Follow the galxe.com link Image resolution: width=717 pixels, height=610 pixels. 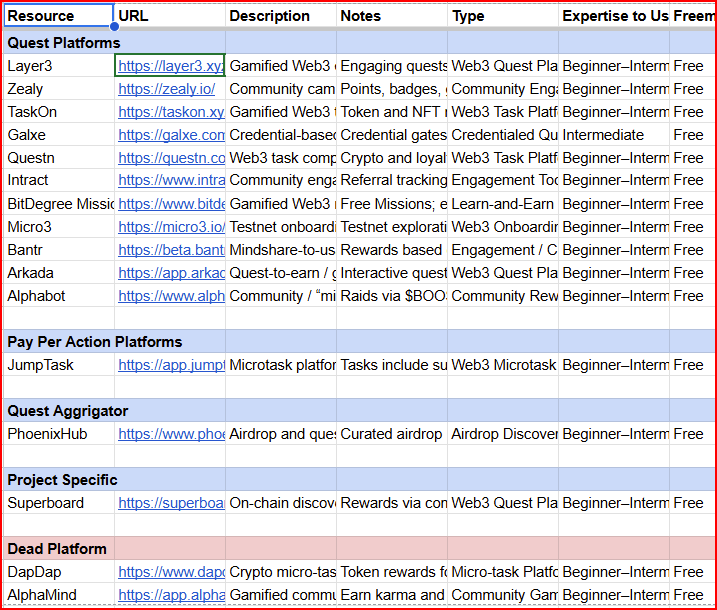click(x=171, y=135)
